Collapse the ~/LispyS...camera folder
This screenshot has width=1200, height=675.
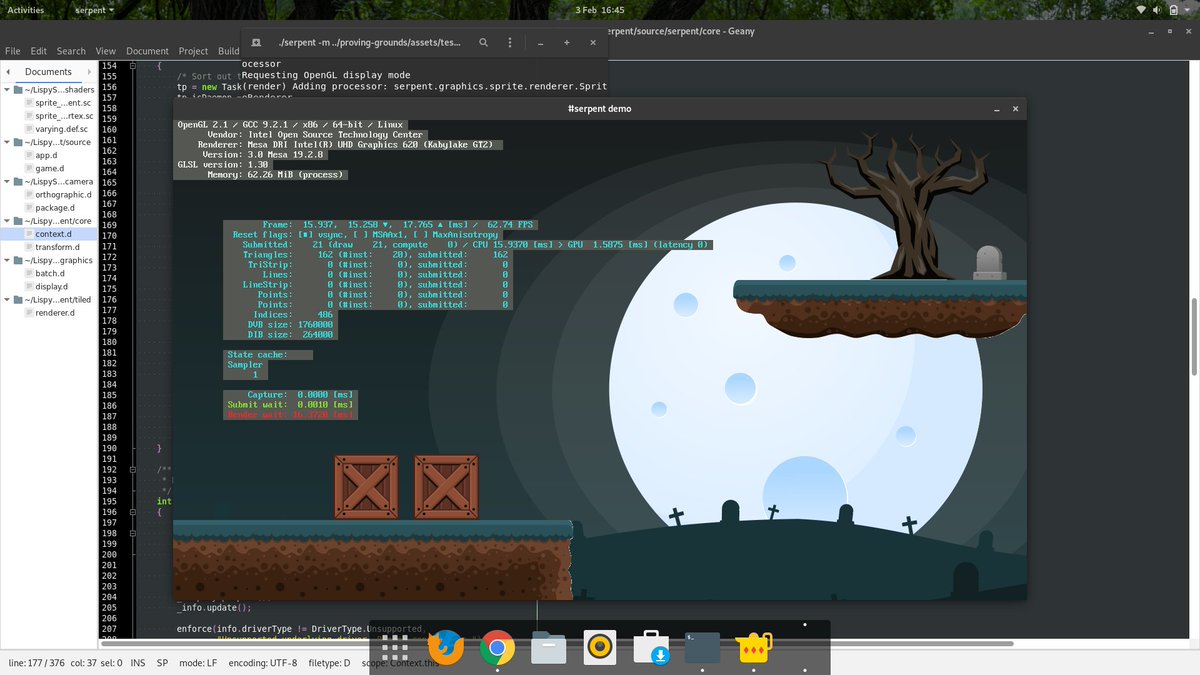pos(7,182)
